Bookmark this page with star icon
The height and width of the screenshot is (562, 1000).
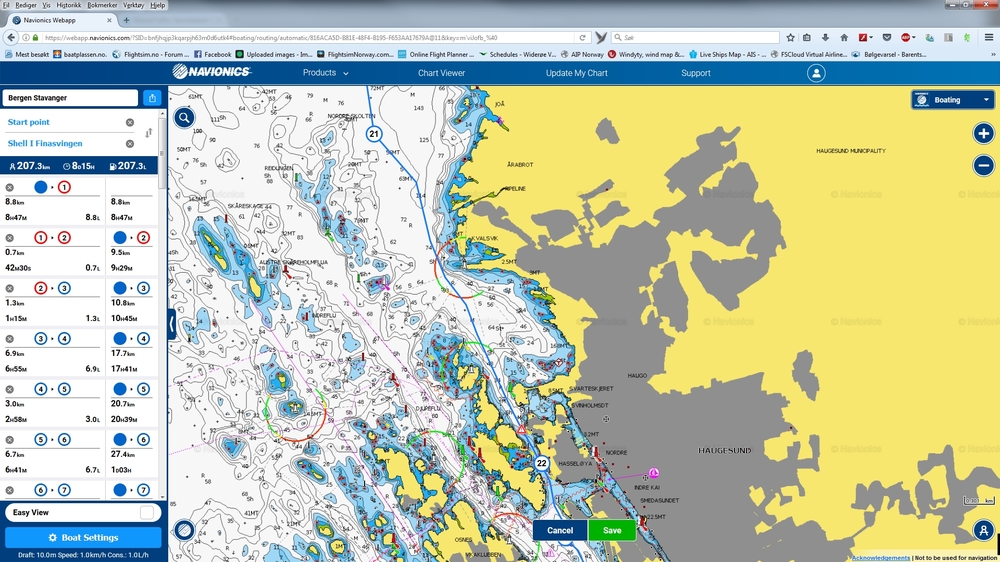790,38
